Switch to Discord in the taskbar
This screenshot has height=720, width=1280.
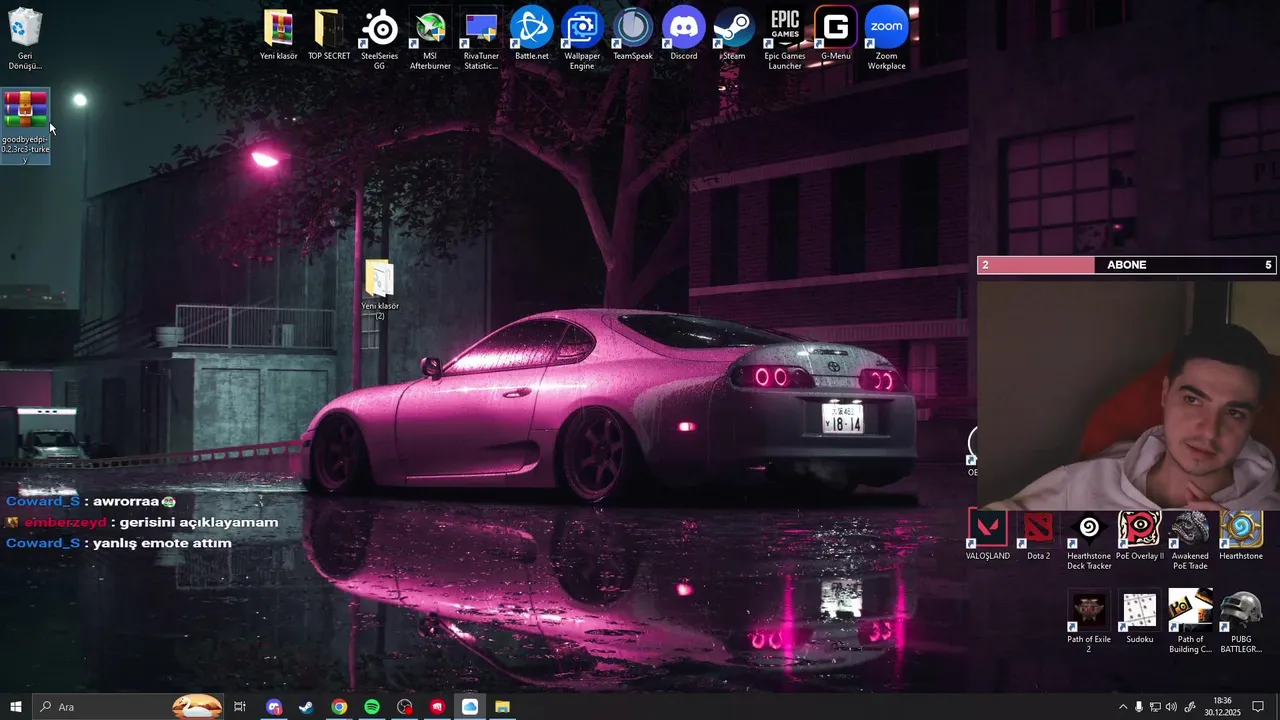[x=274, y=707]
